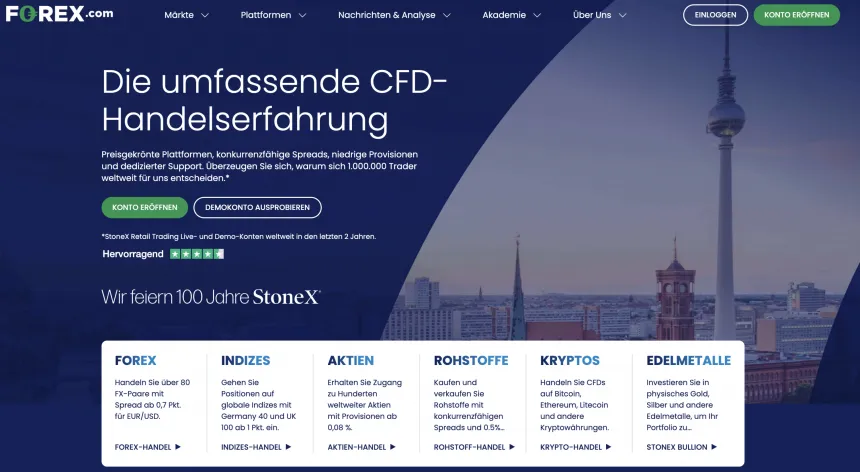Expand the Nachrichten & Analyse chevron

446,15
